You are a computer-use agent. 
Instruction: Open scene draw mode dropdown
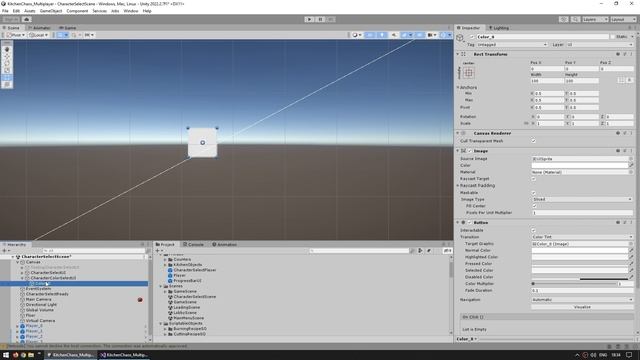pyautogui.click(x=357, y=35)
